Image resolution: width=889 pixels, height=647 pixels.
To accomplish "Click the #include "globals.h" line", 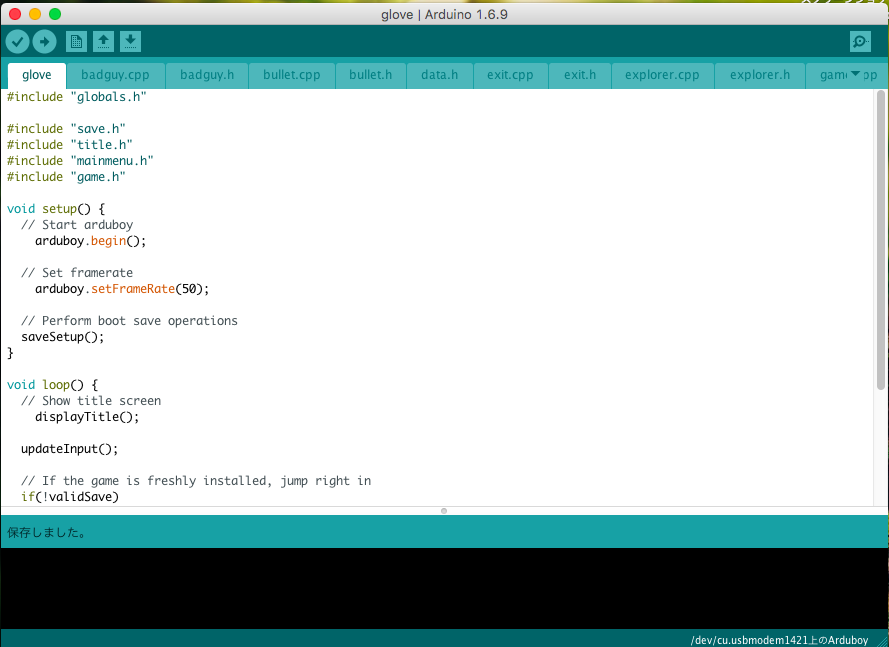I will [77, 97].
